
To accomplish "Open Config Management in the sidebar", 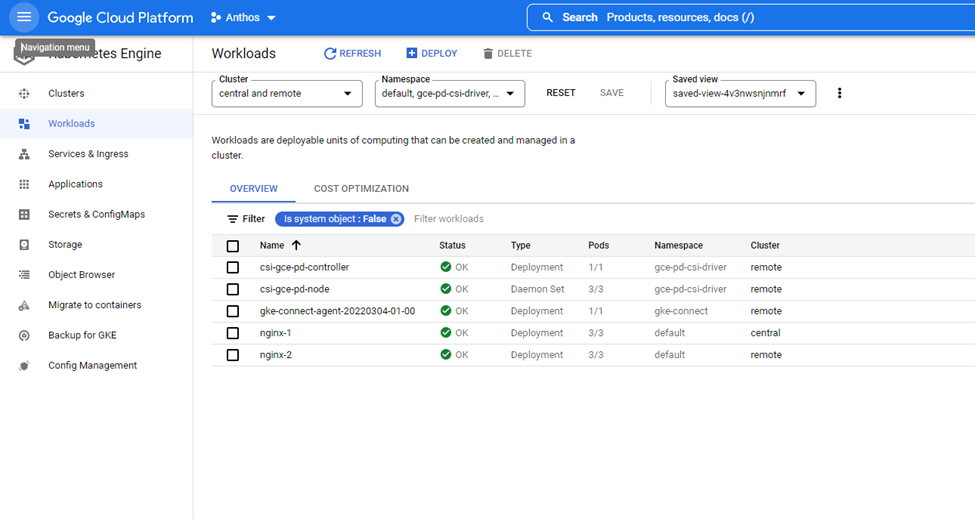I will (94, 366).
